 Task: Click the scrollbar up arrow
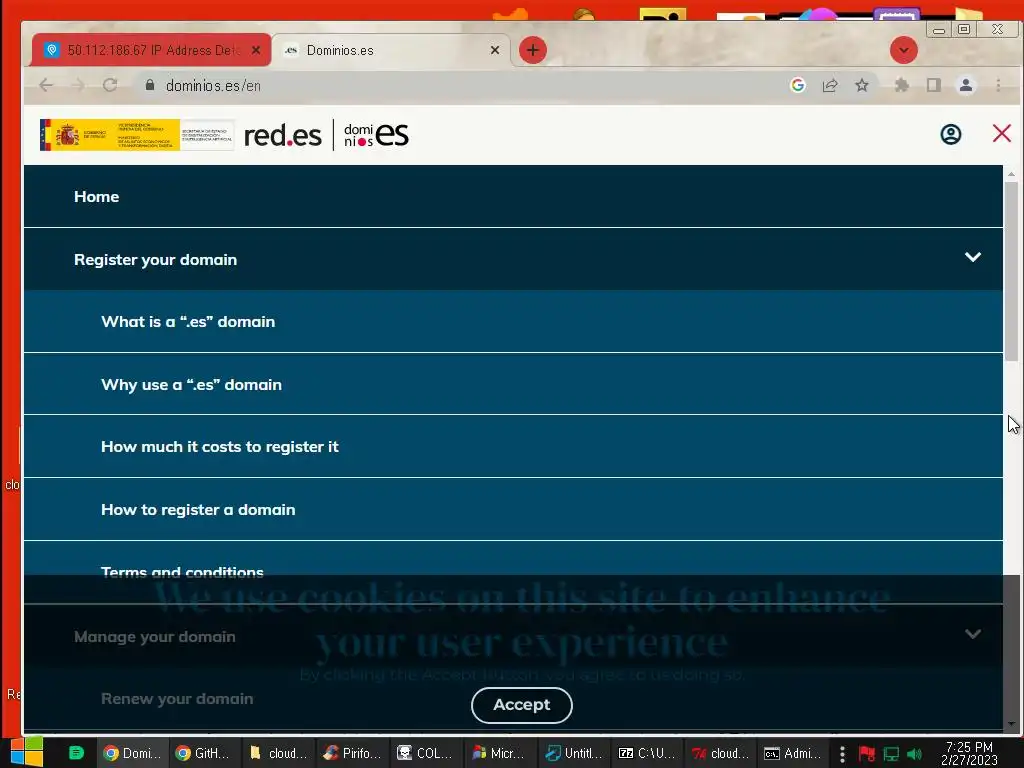(x=1011, y=174)
